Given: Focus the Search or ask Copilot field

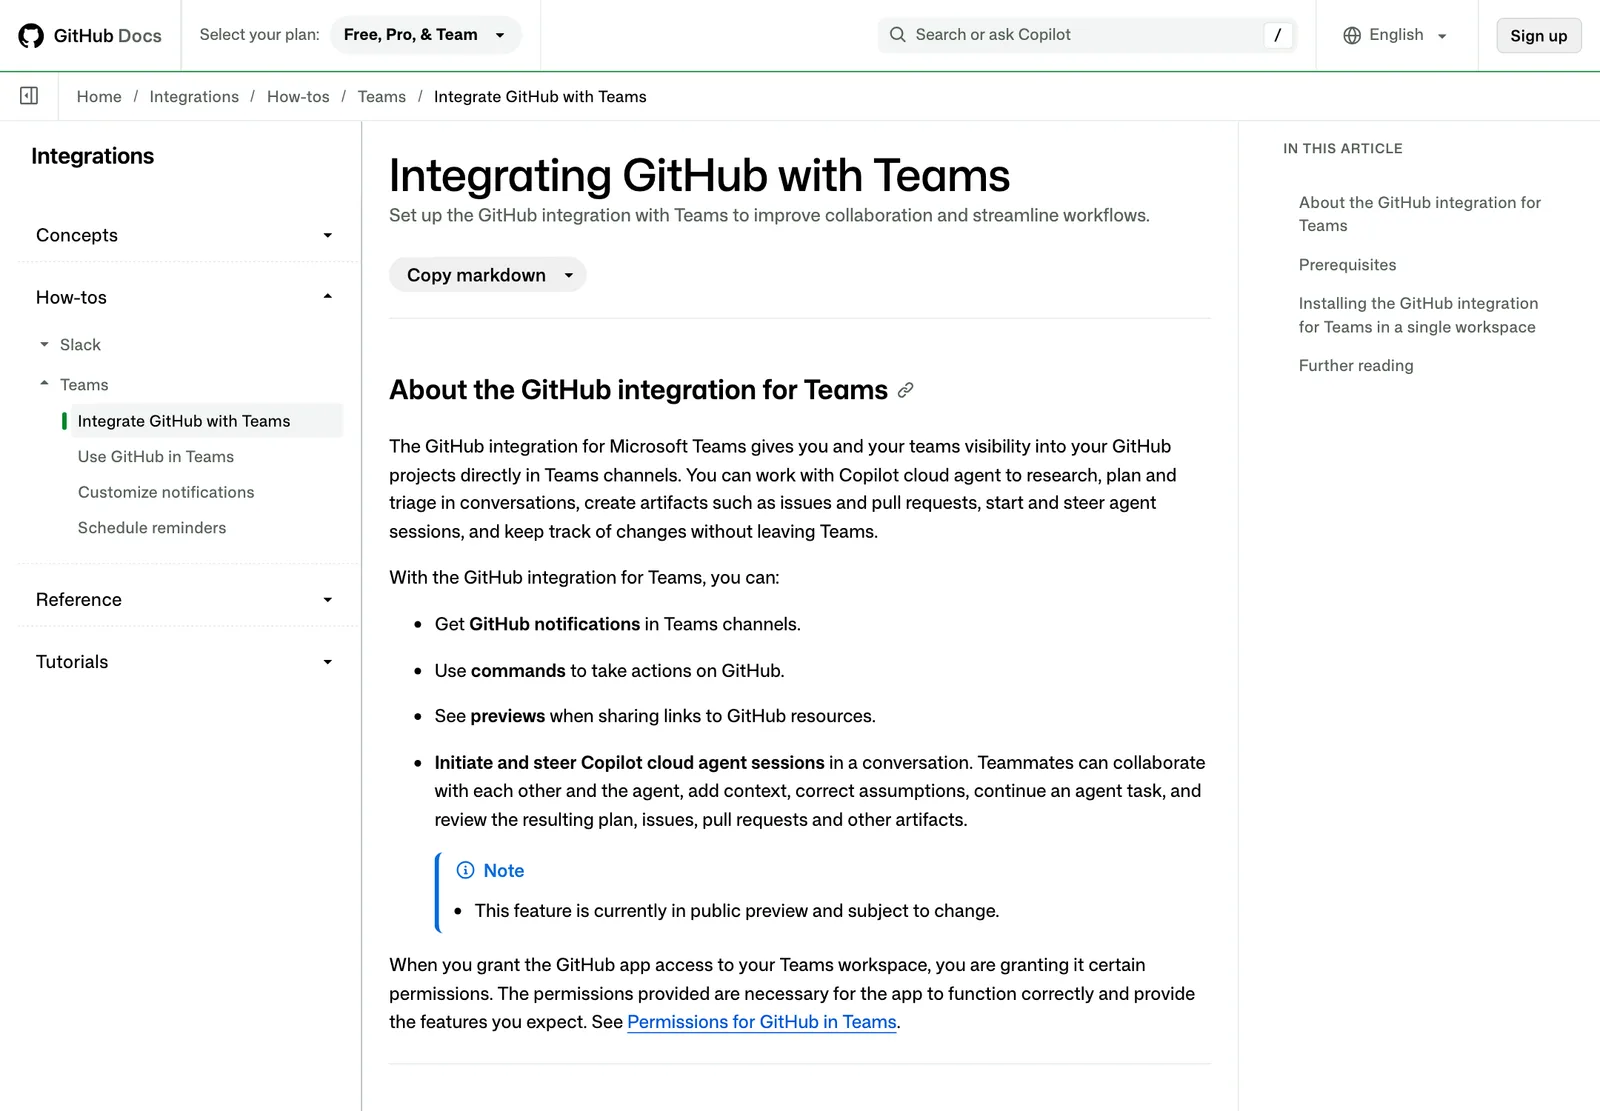Looking at the screenshot, I should point(1087,35).
